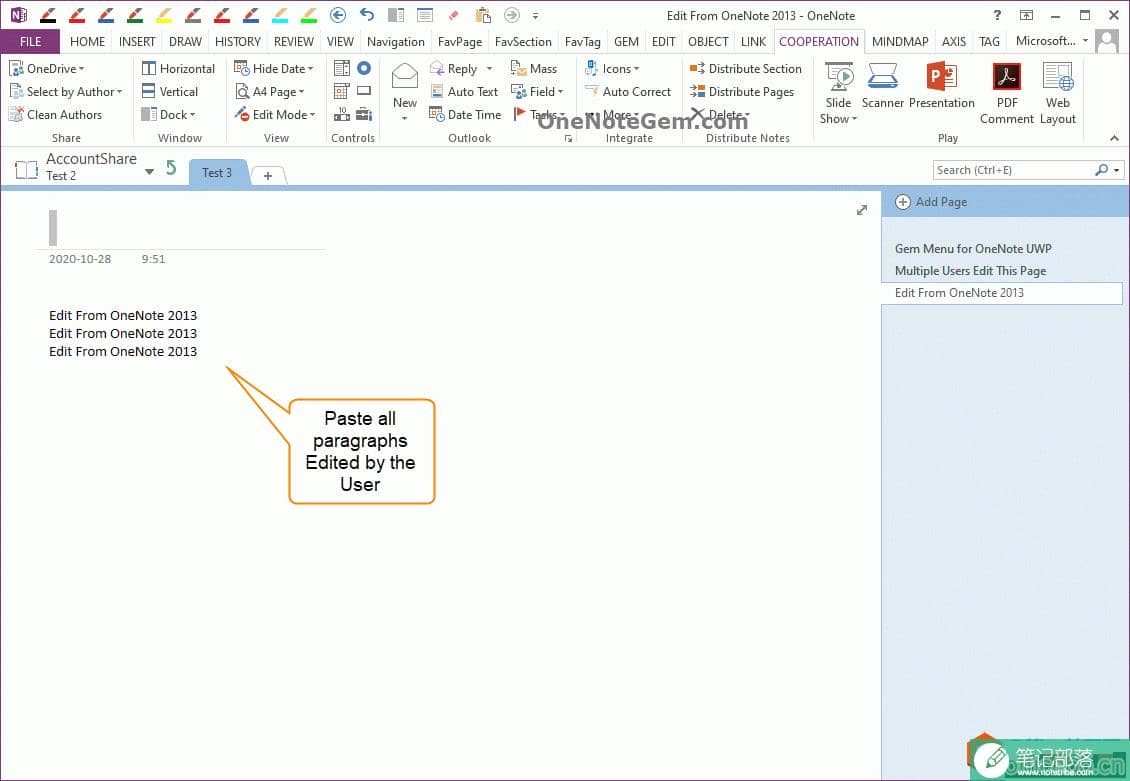Open Ribbon Display Options
This screenshot has width=1130, height=781.
[x=1026, y=14]
